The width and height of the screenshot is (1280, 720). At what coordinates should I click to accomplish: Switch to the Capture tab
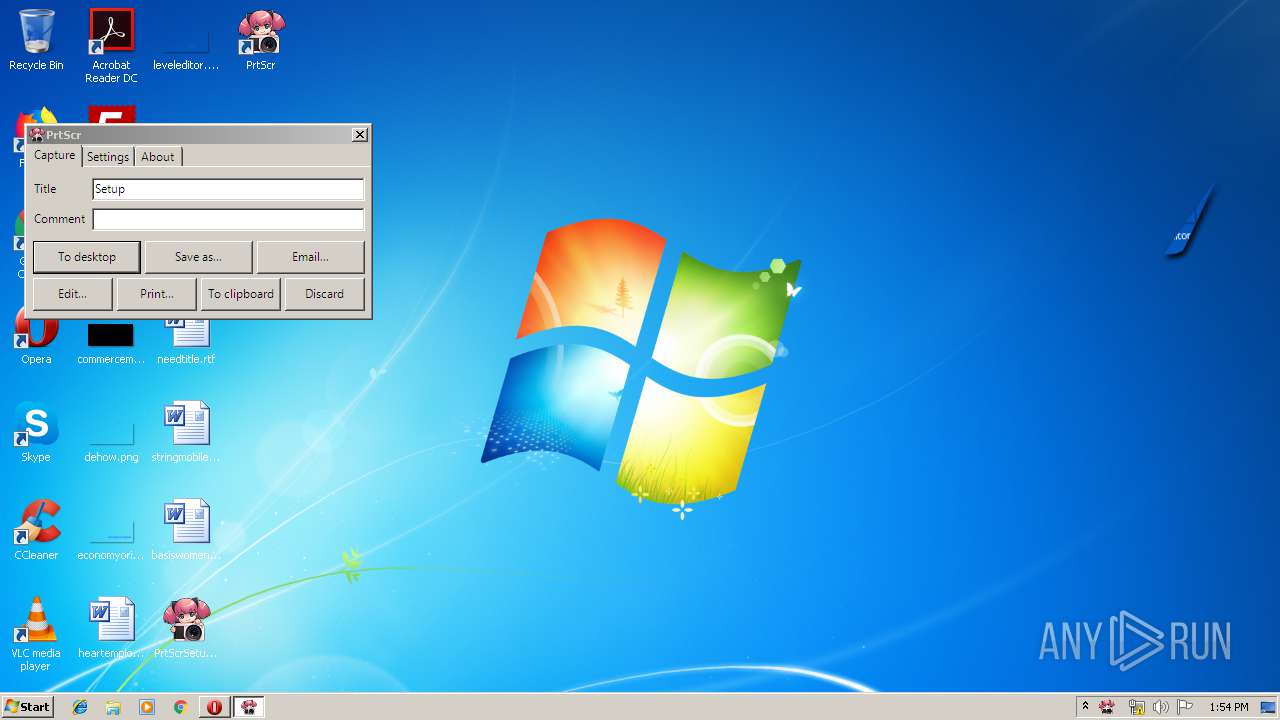pyautogui.click(x=54, y=156)
